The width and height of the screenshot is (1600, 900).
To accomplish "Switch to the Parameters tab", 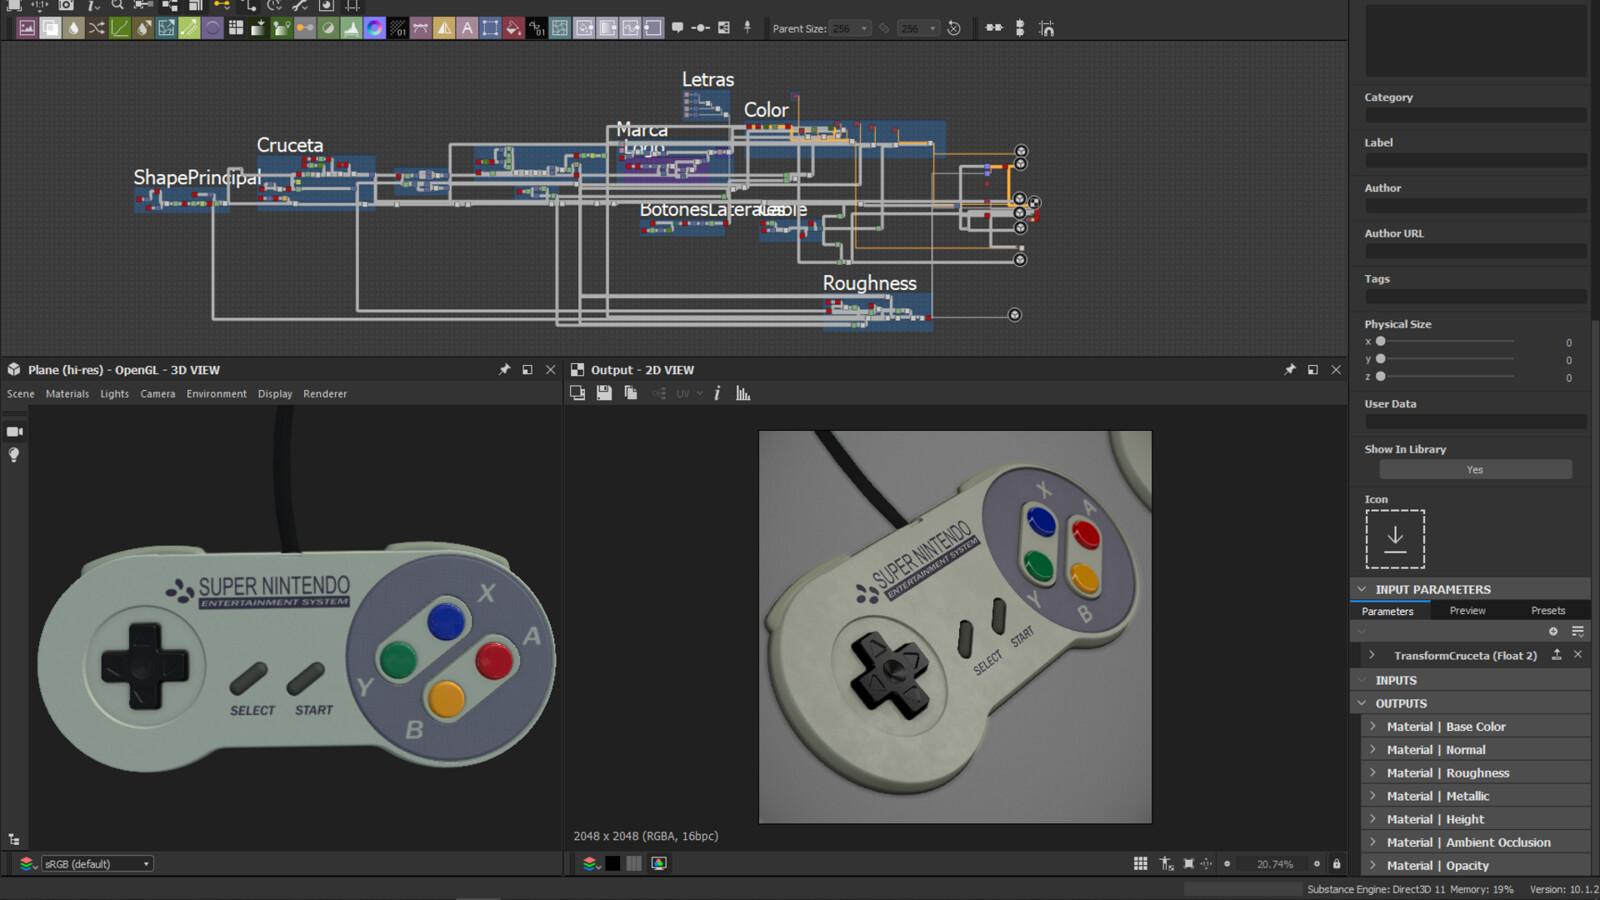I will pos(1387,611).
